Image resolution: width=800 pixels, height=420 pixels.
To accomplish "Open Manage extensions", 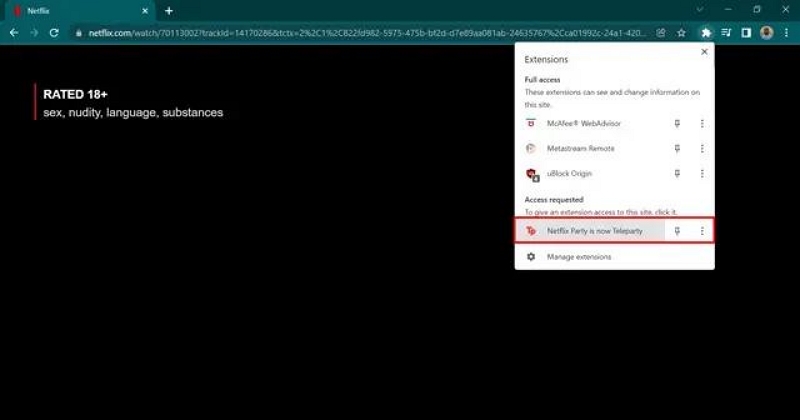I will (x=578, y=257).
